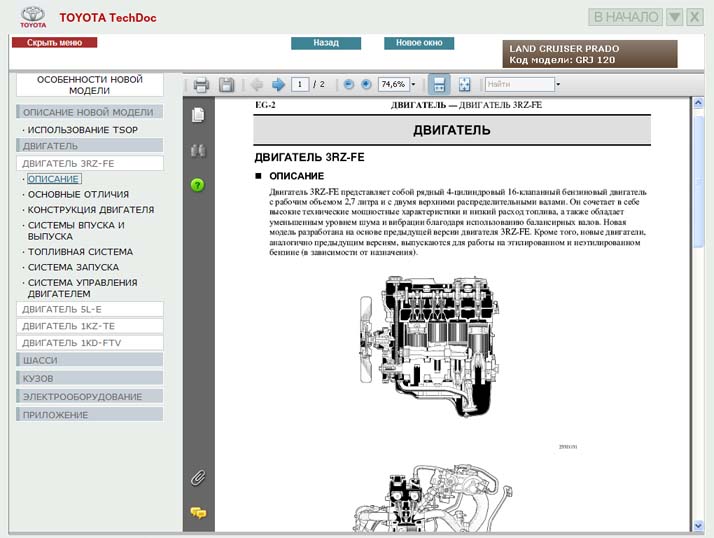This screenshot has width=714, height=538.
Task: Expand ОПИСАНИЕ НОВОЙ МОДЕЛИ section
Action: point(89,112)
